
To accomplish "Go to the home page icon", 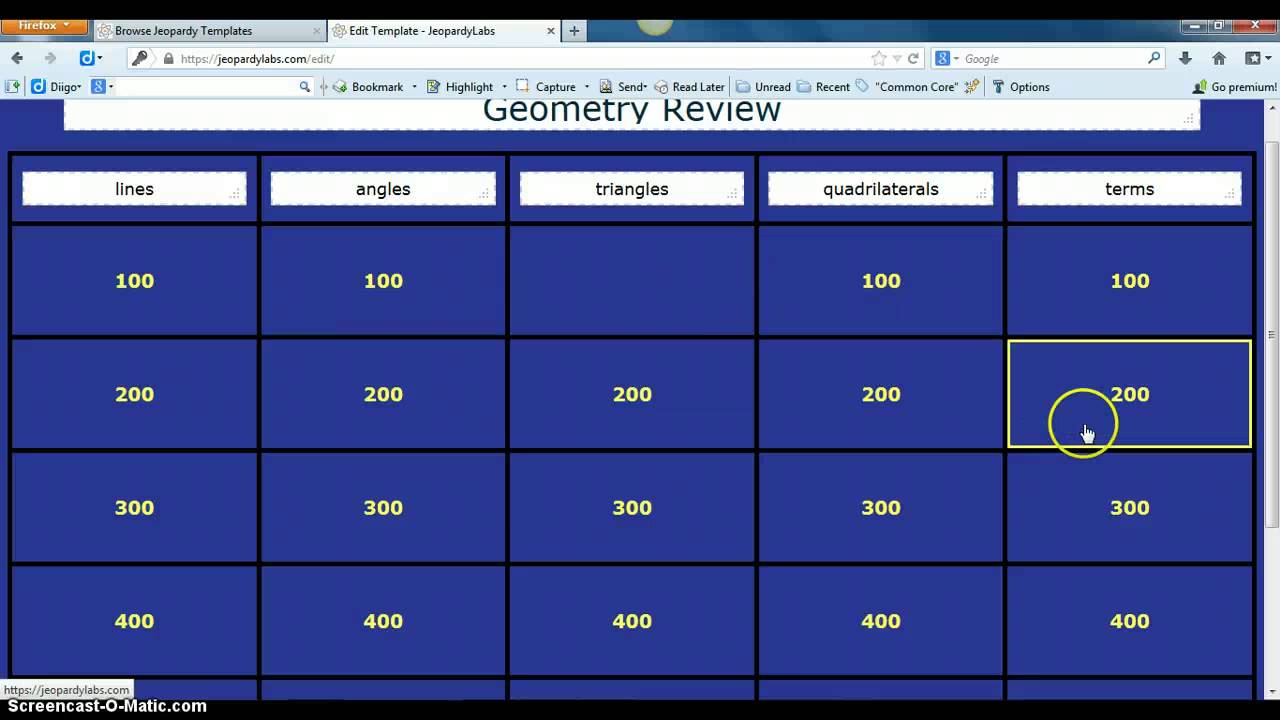I will point(1219,58).
